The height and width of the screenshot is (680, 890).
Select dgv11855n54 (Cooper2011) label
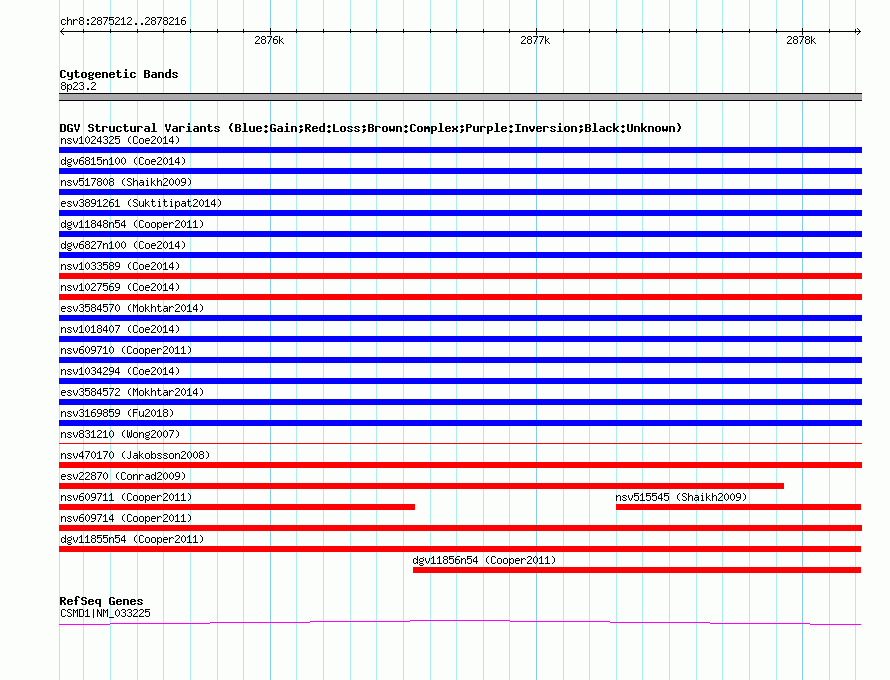click(x=132, y=539)
